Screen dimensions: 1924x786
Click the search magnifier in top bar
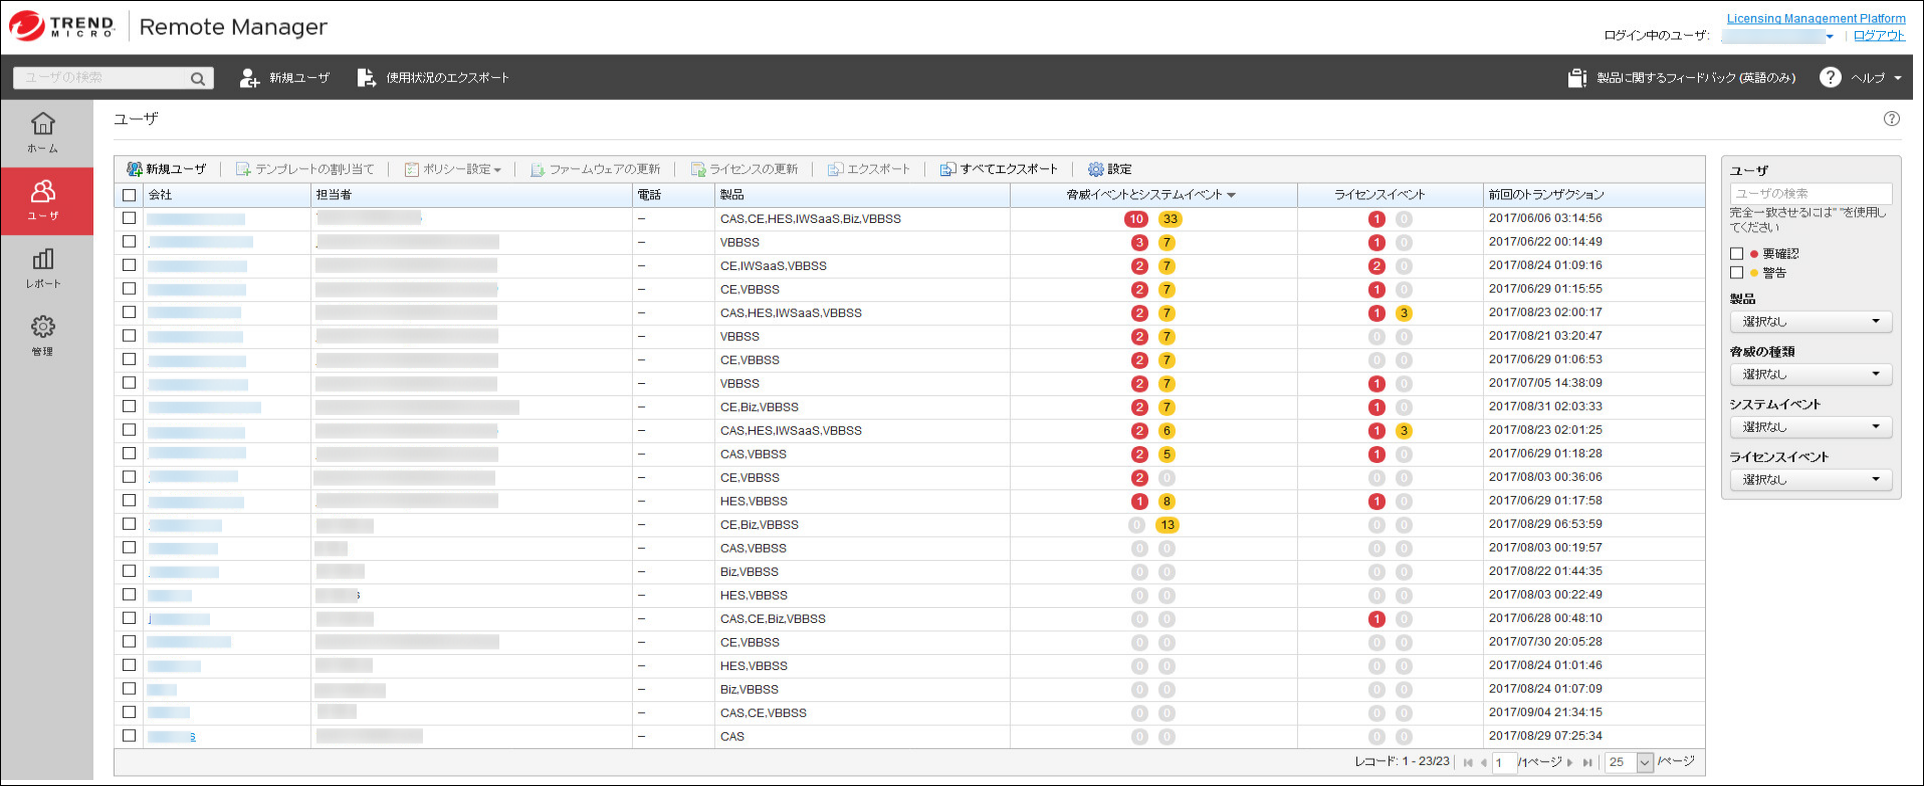(198, 78)
